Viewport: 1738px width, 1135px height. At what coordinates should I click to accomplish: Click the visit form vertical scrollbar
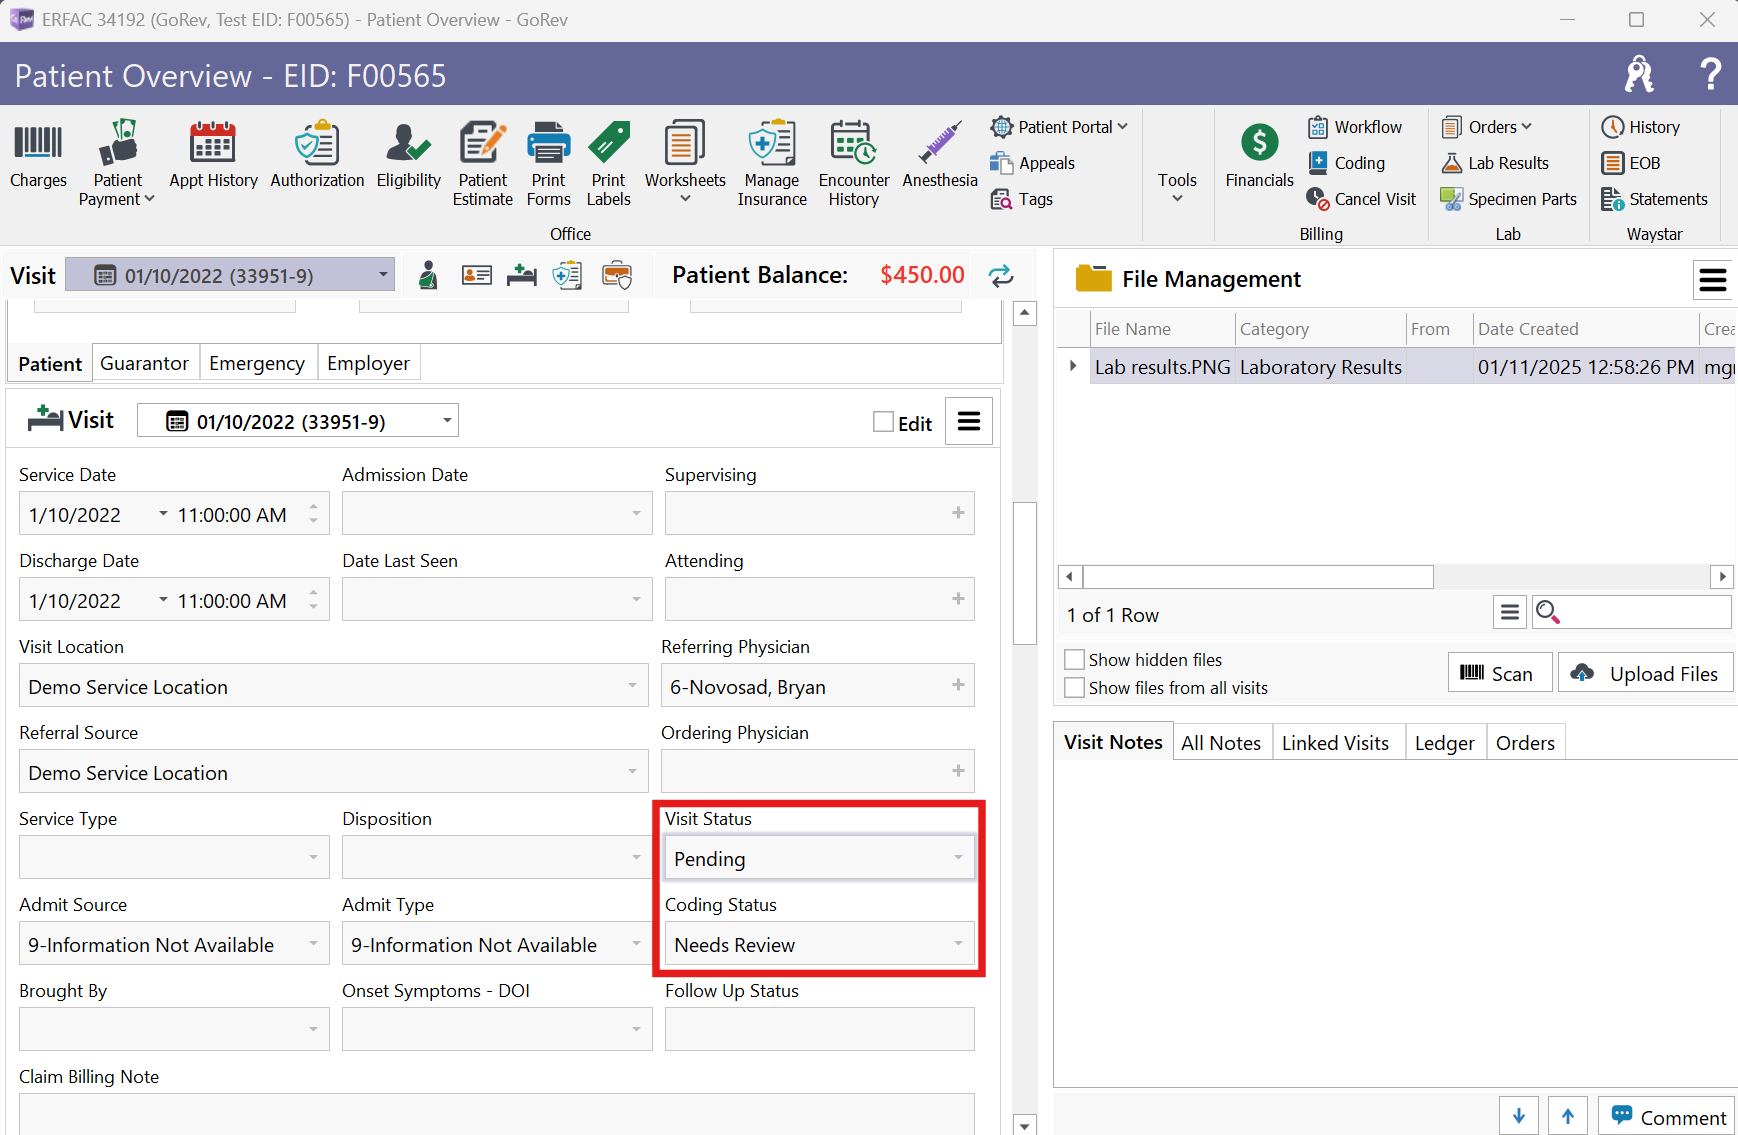[x=1025, y=573]
